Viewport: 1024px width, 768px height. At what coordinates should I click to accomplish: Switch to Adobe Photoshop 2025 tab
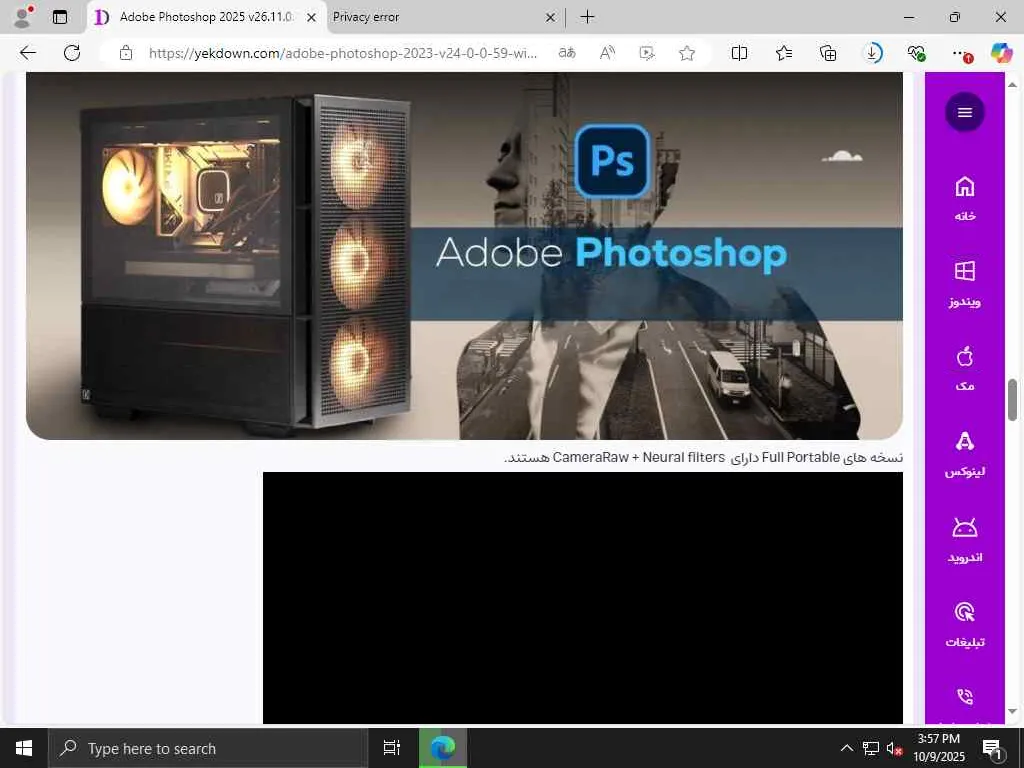point(205,17)
